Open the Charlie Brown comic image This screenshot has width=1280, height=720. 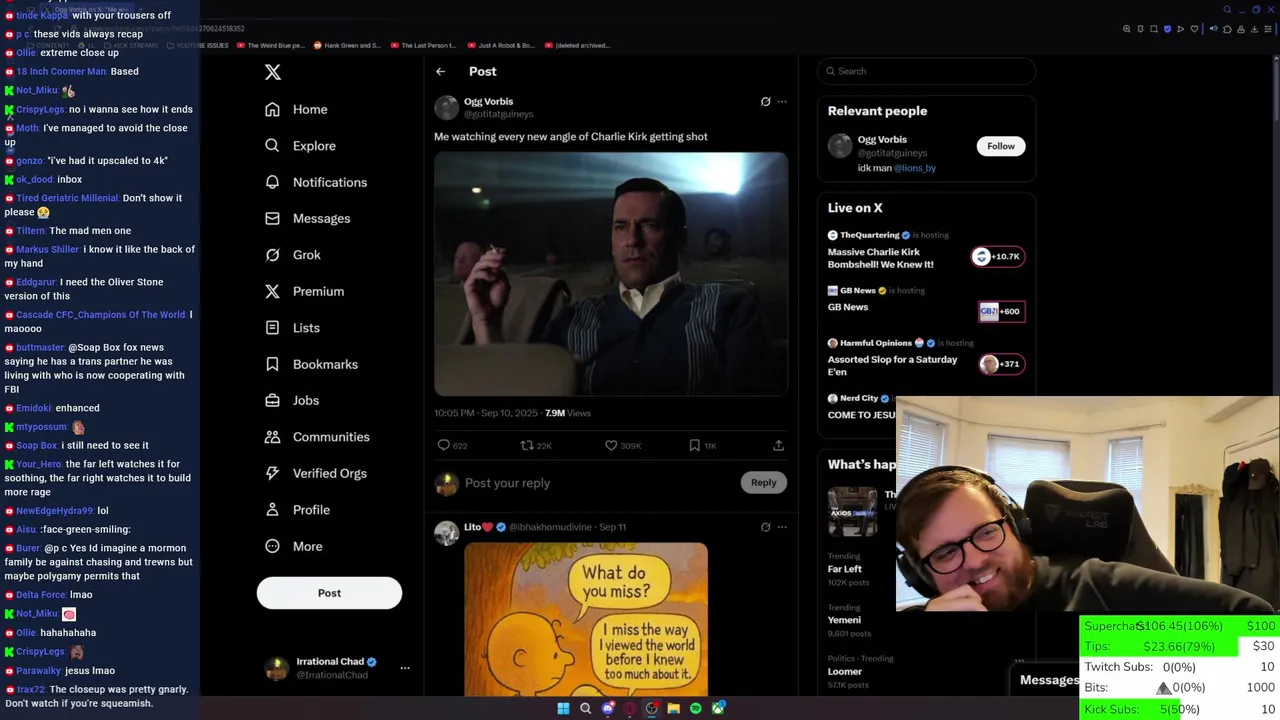click(586, 619)
